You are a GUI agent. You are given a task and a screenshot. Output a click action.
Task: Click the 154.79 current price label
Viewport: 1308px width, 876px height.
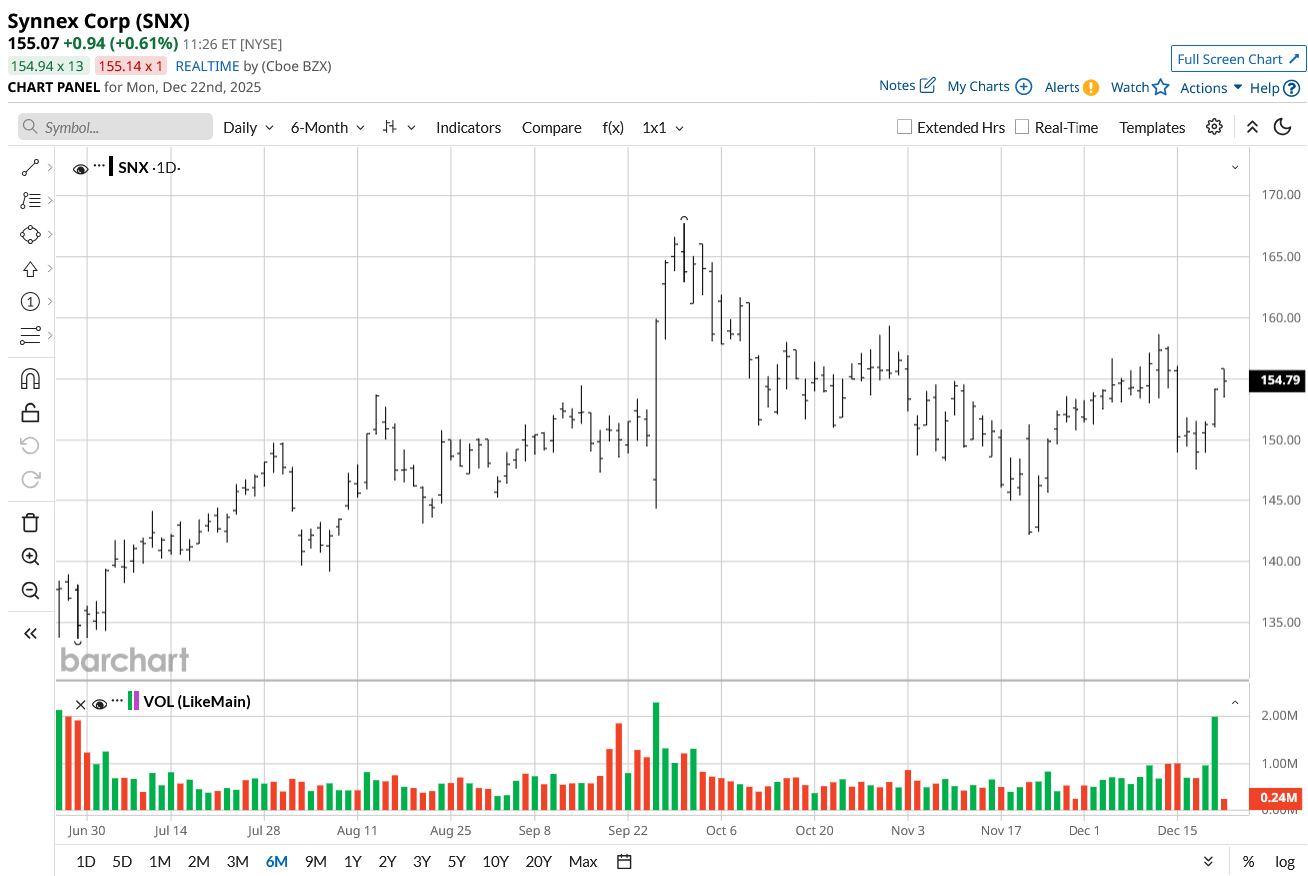pos(1276,380)
